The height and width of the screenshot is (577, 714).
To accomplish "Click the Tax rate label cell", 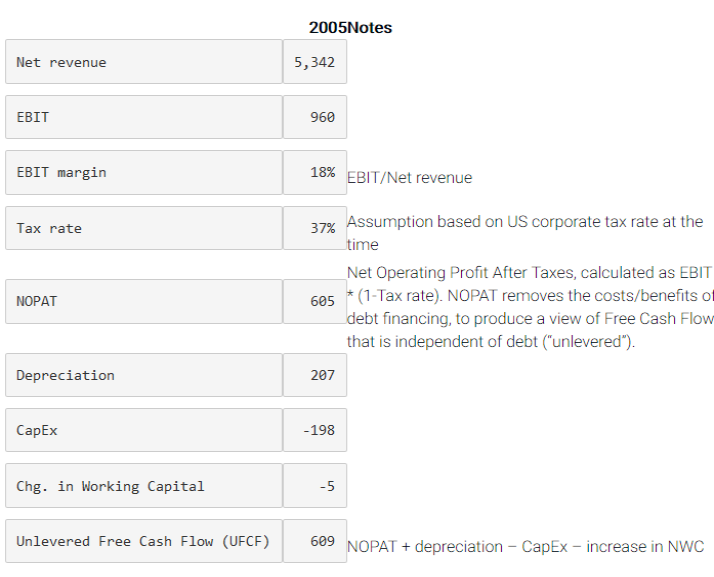I will (x=144, y=228).
